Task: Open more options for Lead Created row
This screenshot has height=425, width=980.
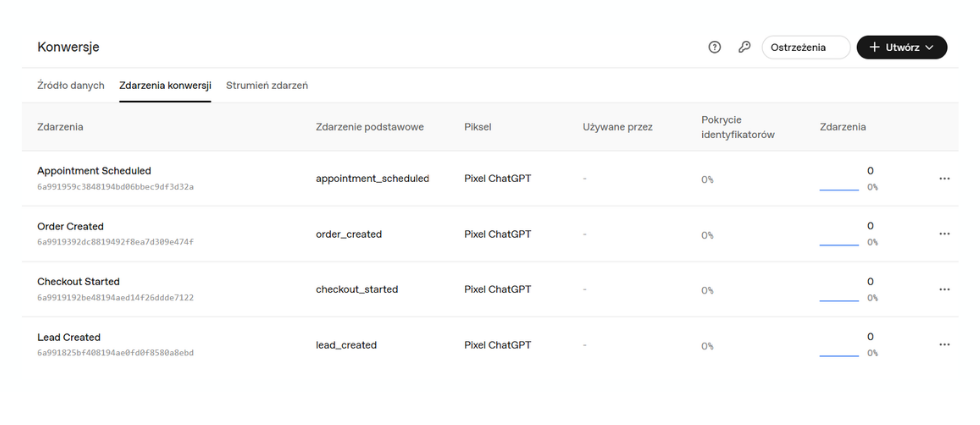Action: (x=944, y=344)
